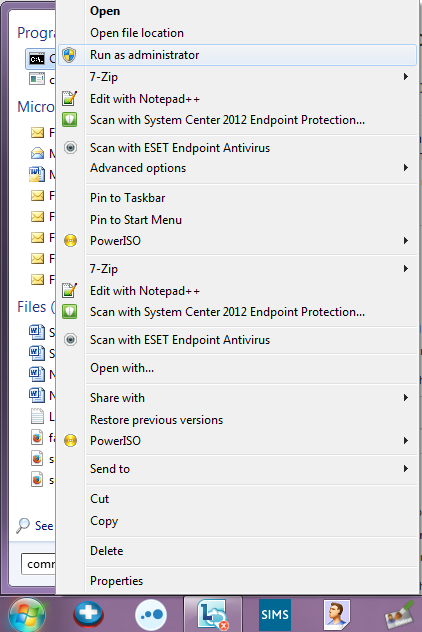
Task: Select Properties at the bottom of the menu
Action: coord(116,581)
